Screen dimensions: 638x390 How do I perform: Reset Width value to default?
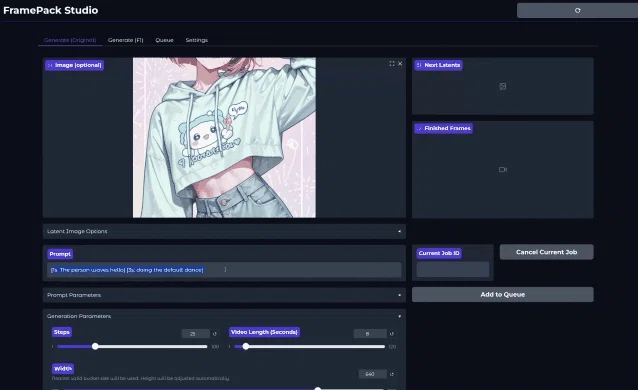pos(392,374)
